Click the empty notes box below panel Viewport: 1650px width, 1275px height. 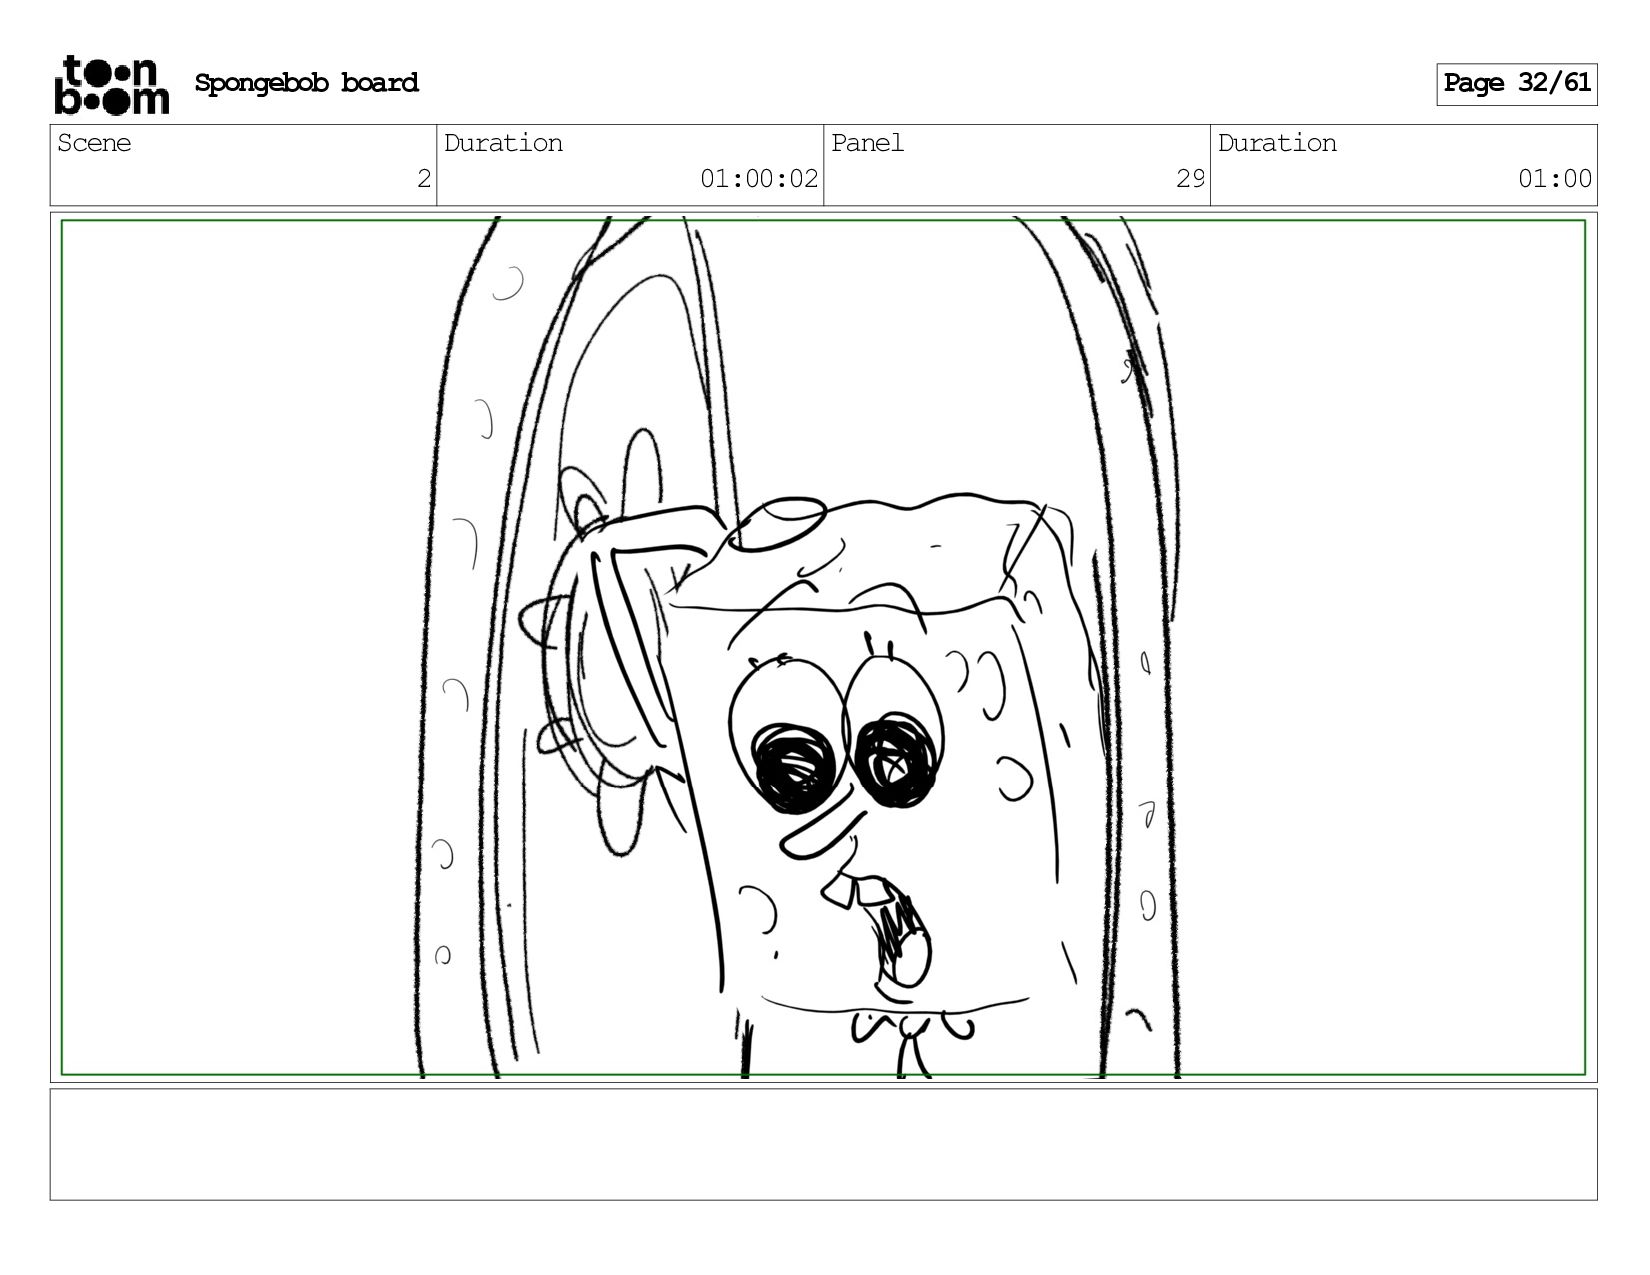click(x=823, y=1145)
